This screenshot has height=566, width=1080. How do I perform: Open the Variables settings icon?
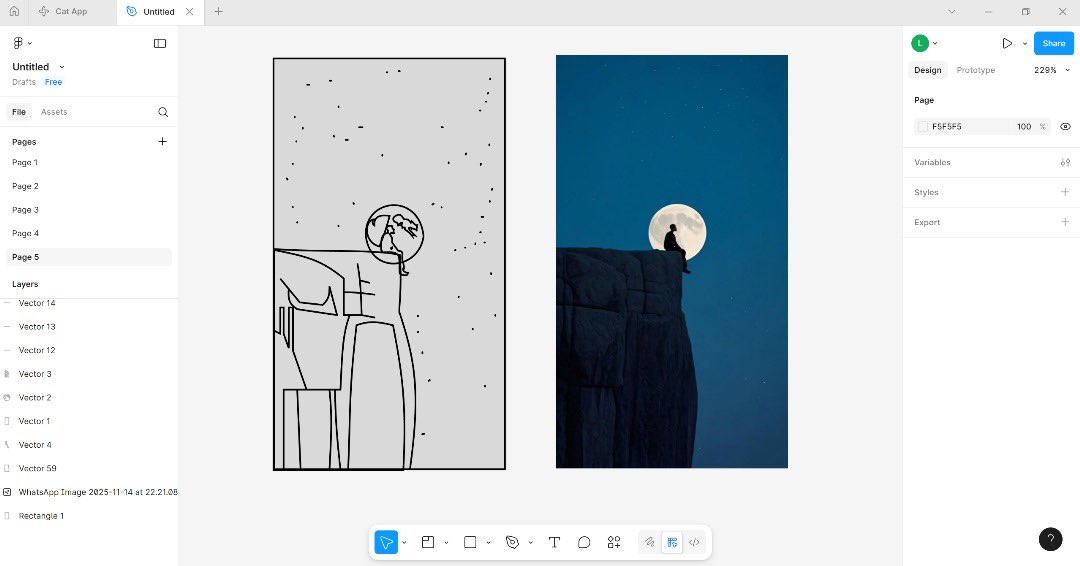(1066, 163)
